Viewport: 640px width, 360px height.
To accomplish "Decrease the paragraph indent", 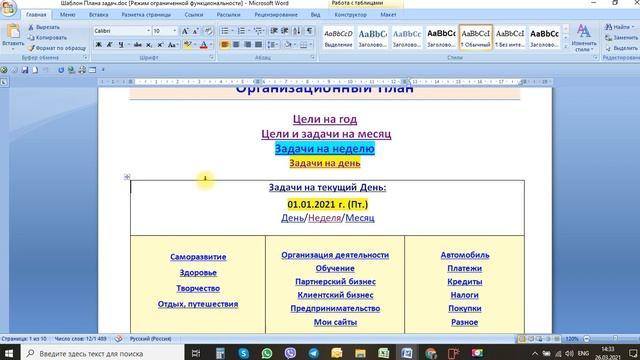I will click(x=274, y=31).
